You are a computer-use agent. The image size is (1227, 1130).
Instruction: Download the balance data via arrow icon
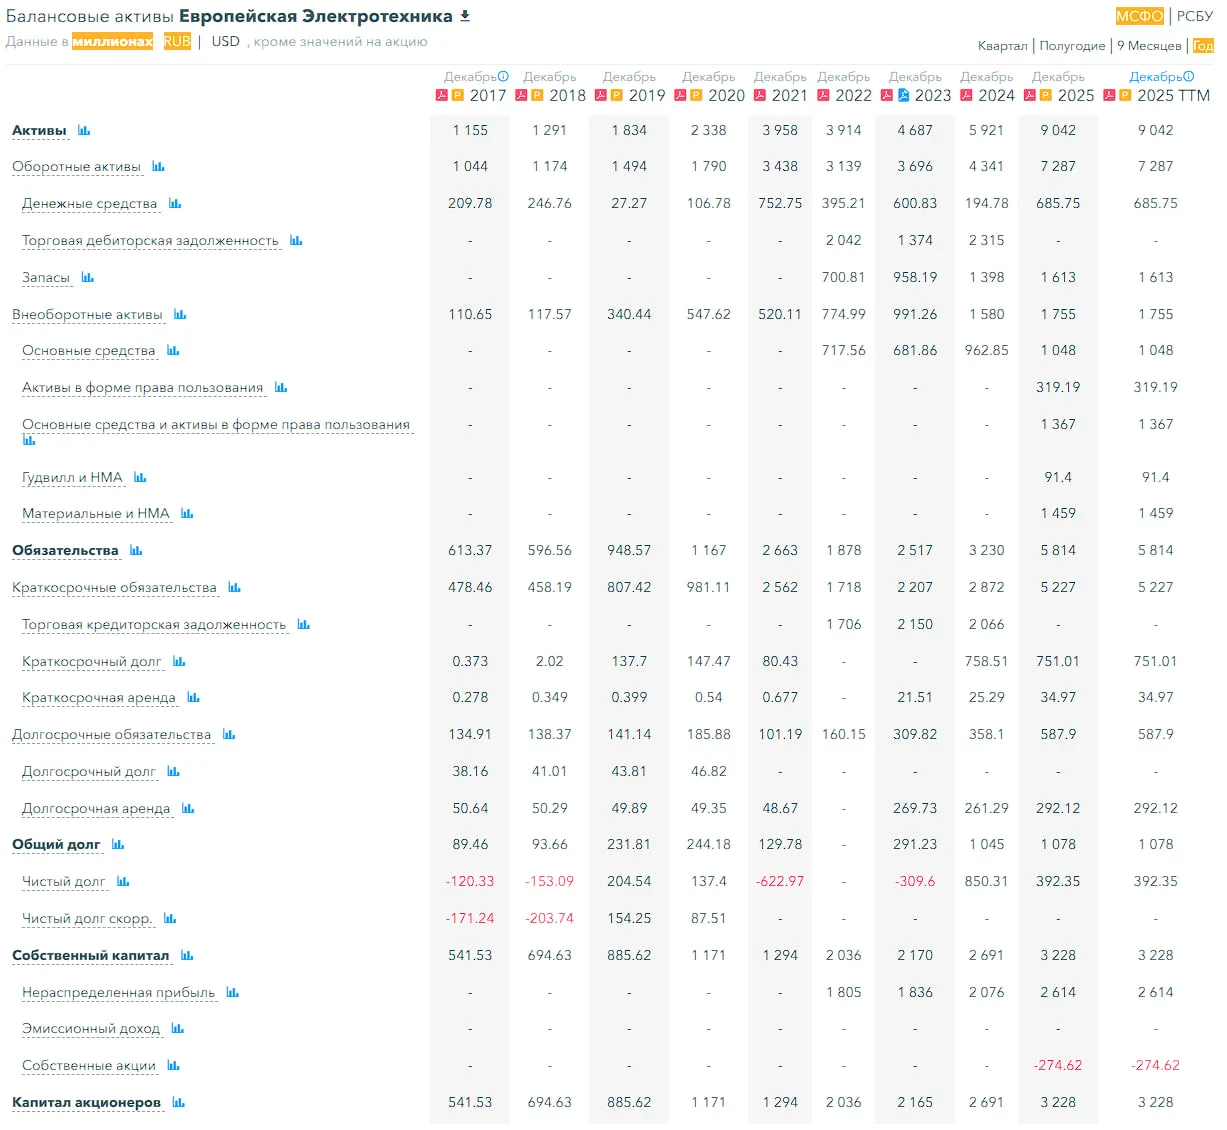coord(465,16)
